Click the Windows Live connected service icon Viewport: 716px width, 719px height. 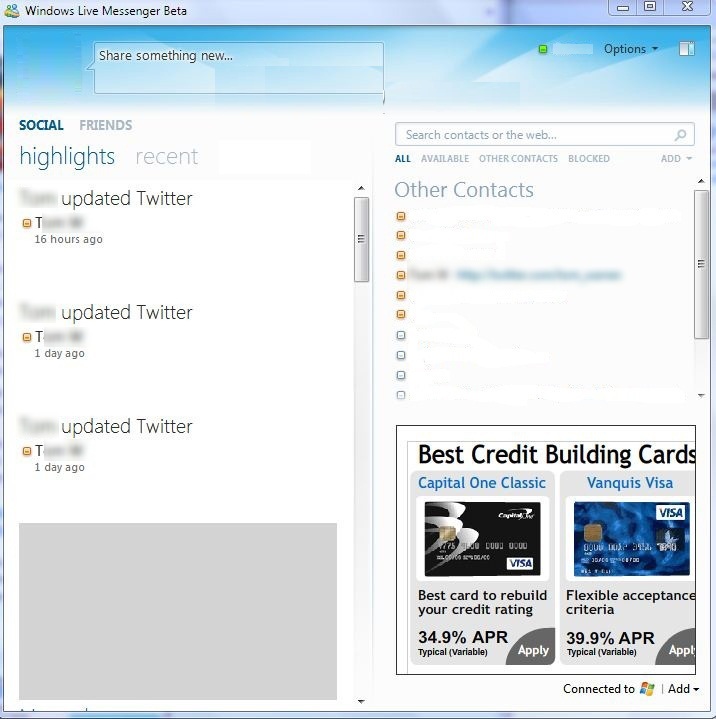point(647,689)
